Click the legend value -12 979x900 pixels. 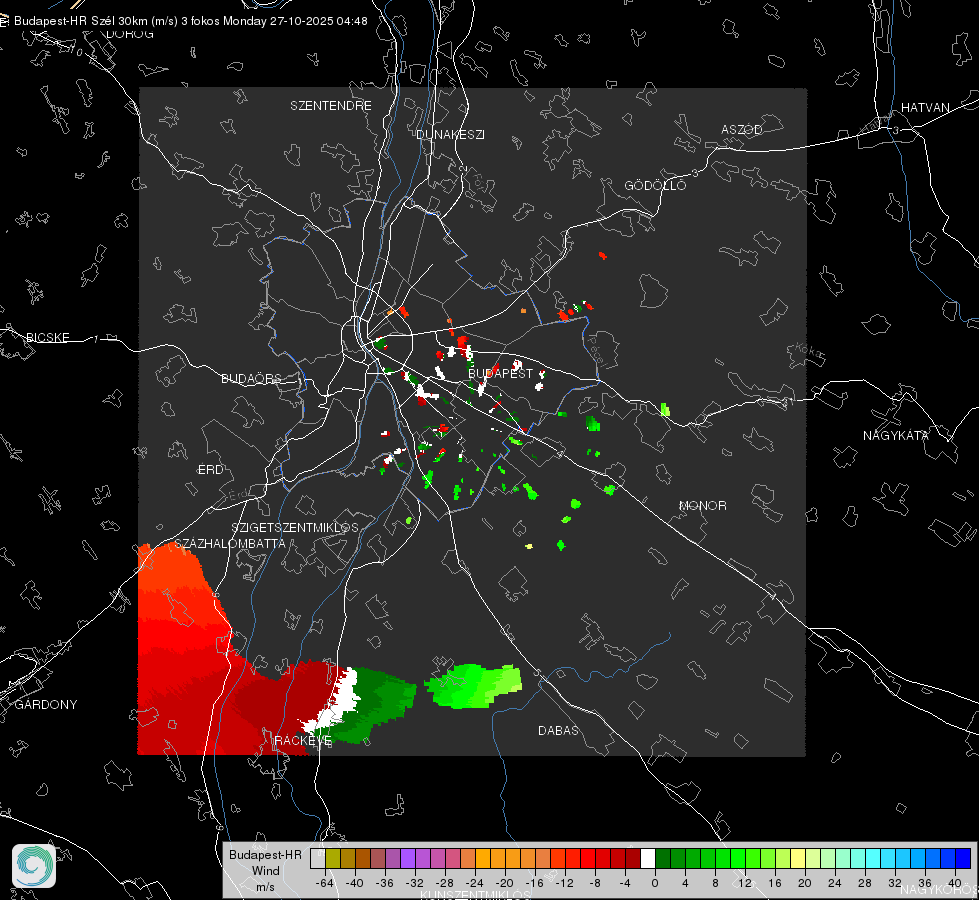pos(564,883)
